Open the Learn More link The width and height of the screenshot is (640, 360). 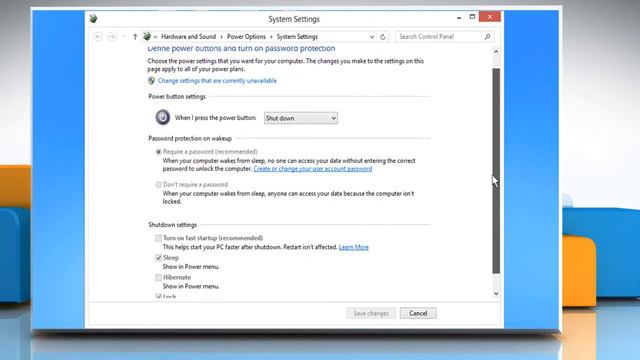(353, 247)
